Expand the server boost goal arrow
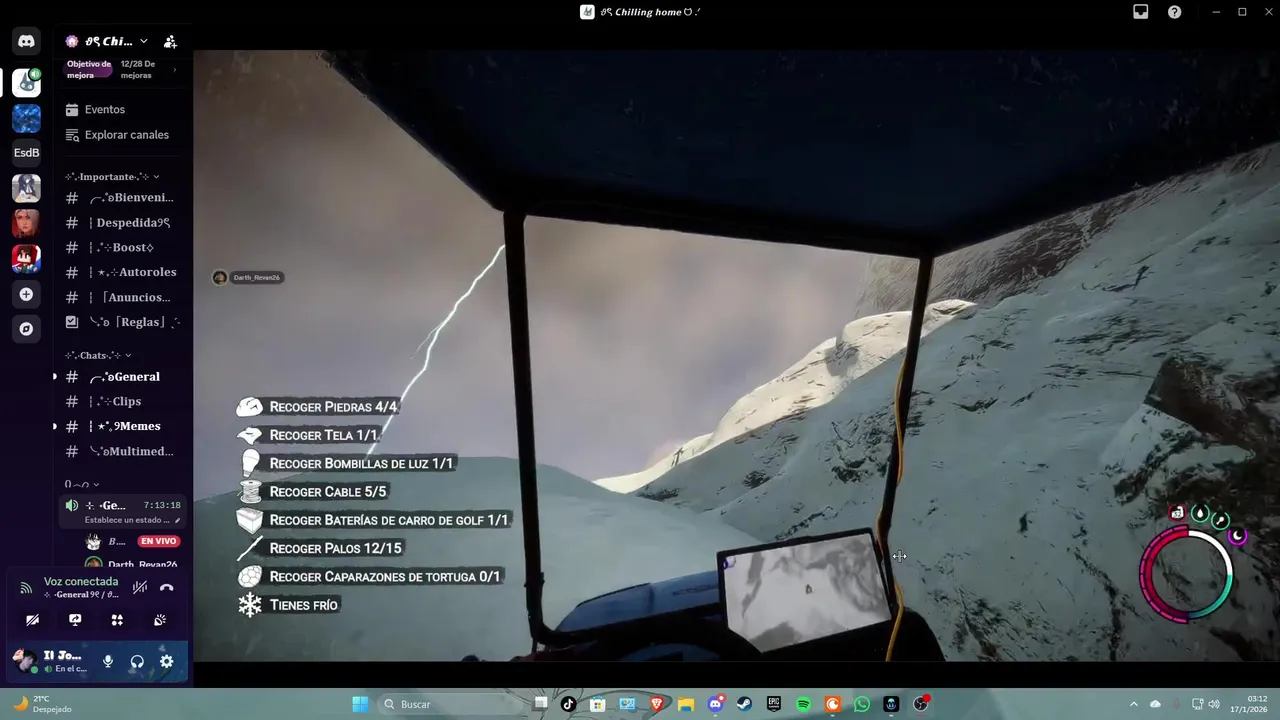 pyautogui.click(x=175, y=69)
